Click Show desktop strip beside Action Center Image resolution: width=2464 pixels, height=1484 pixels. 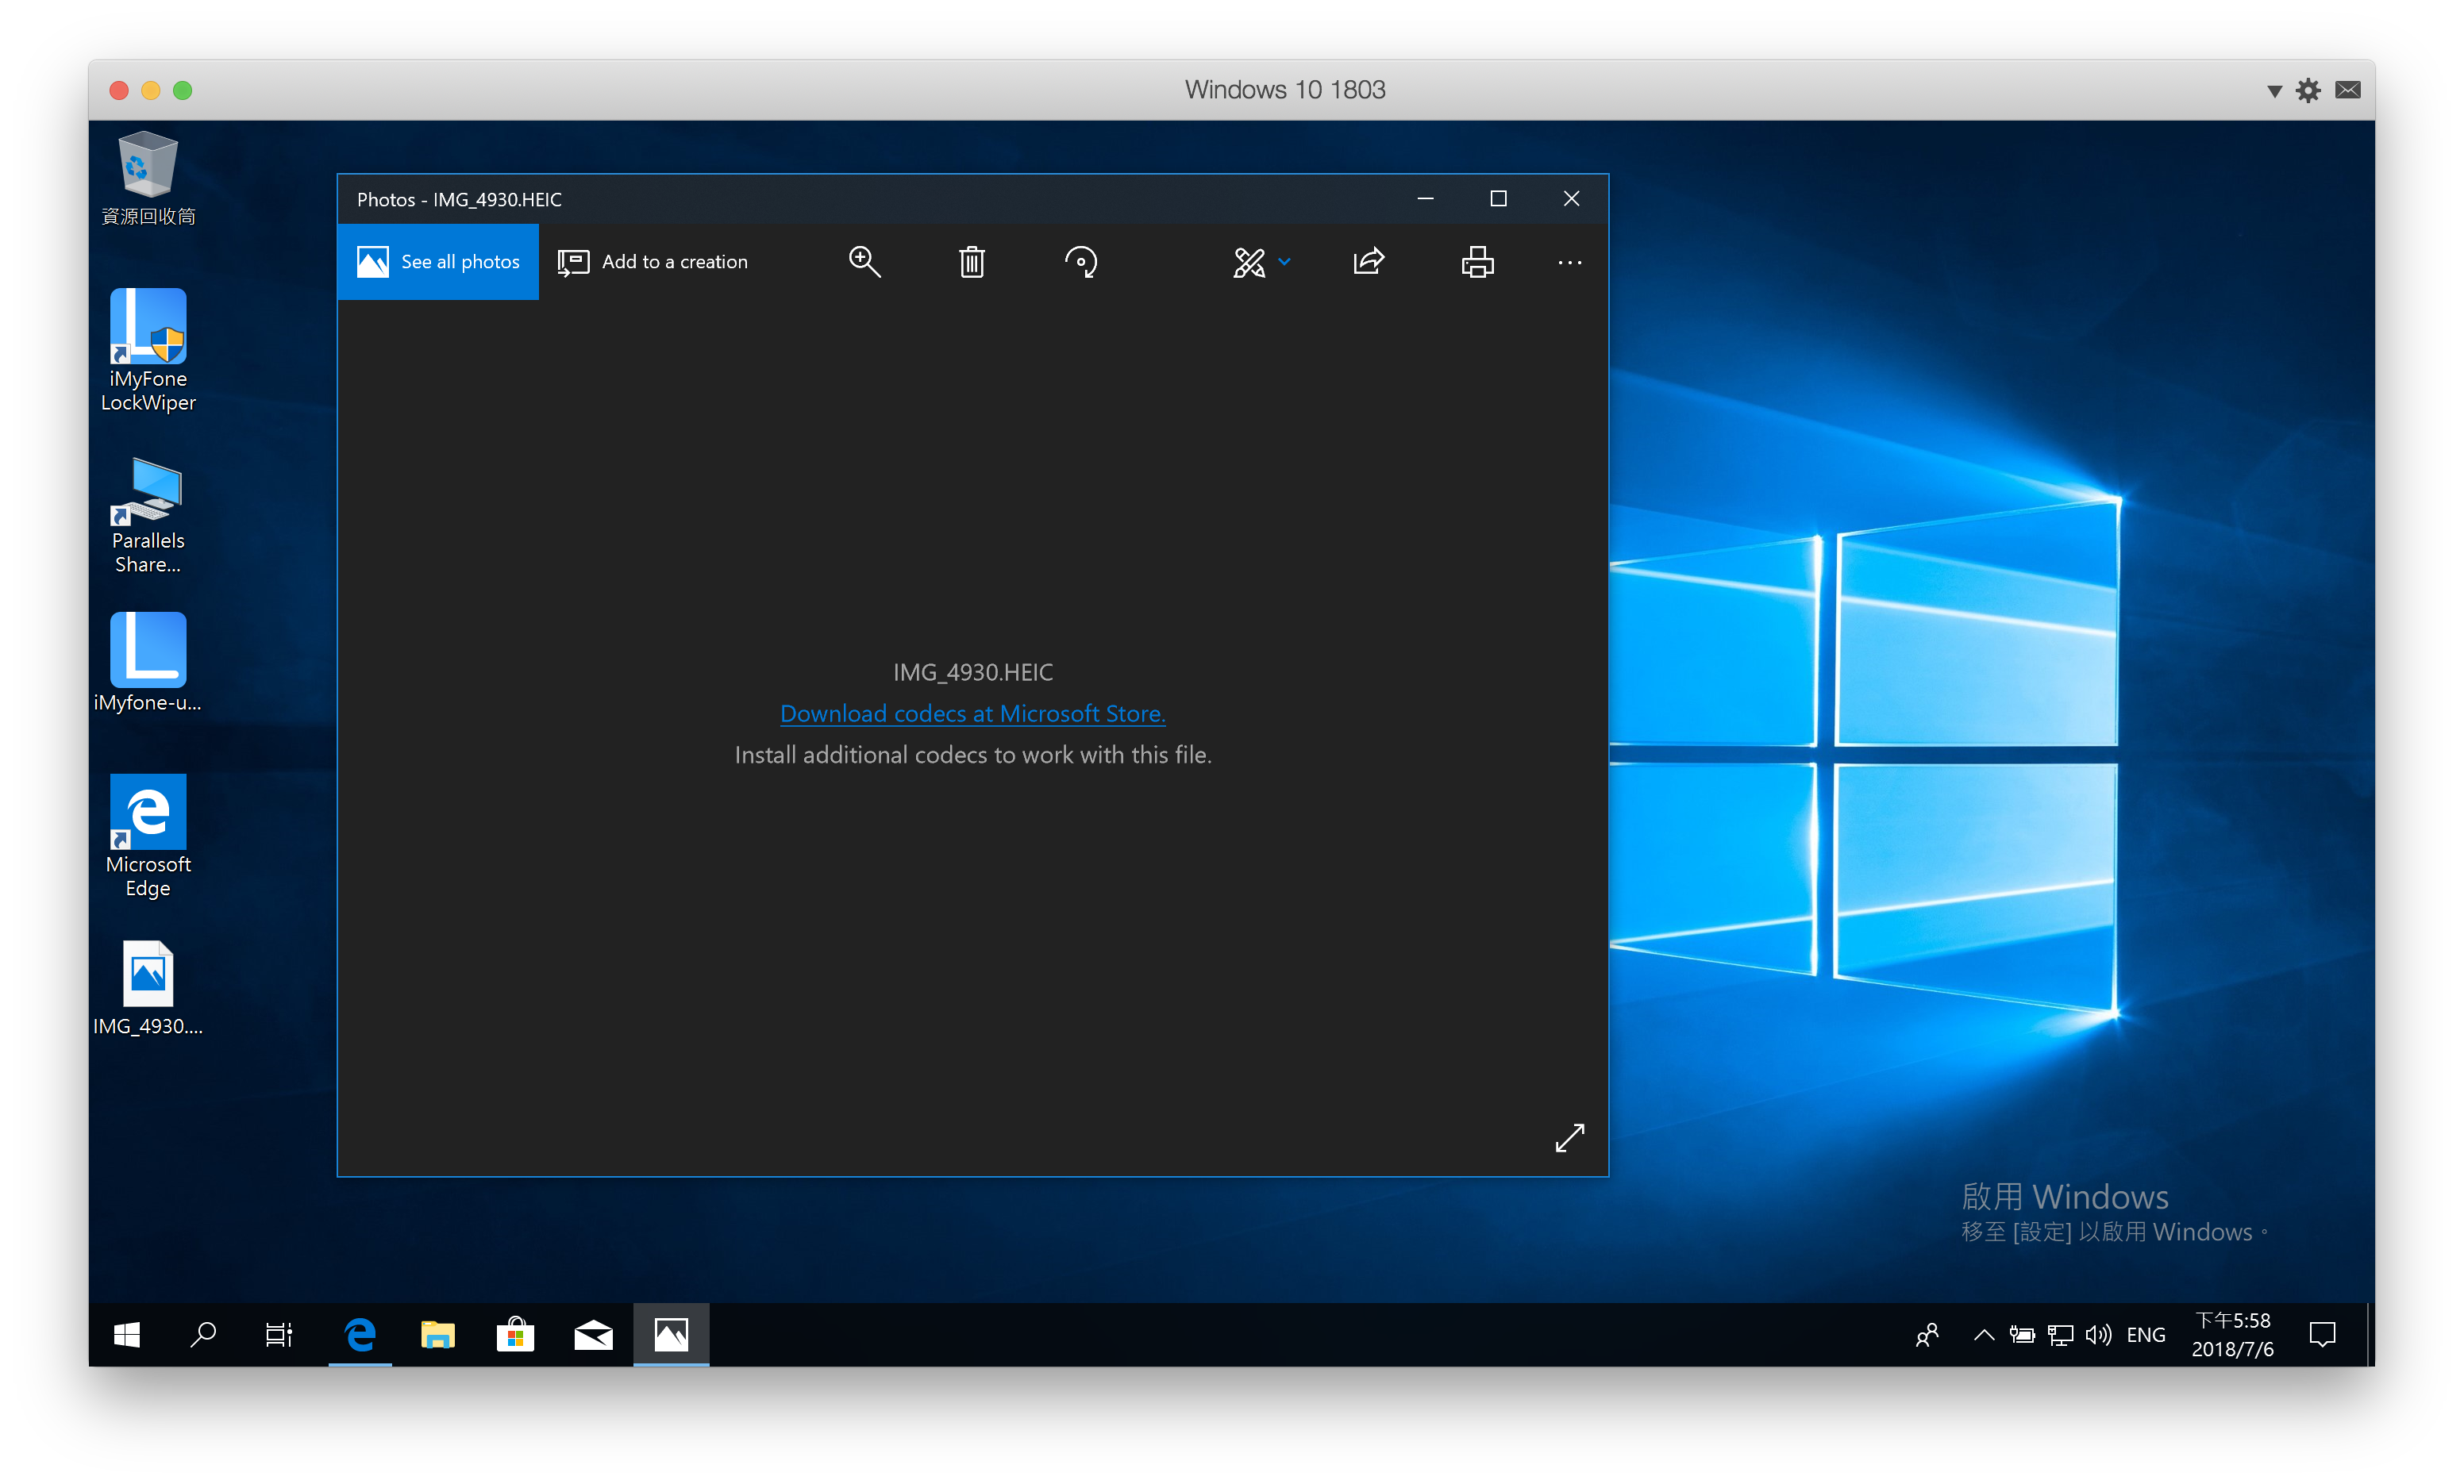tap(2370, 1335)
